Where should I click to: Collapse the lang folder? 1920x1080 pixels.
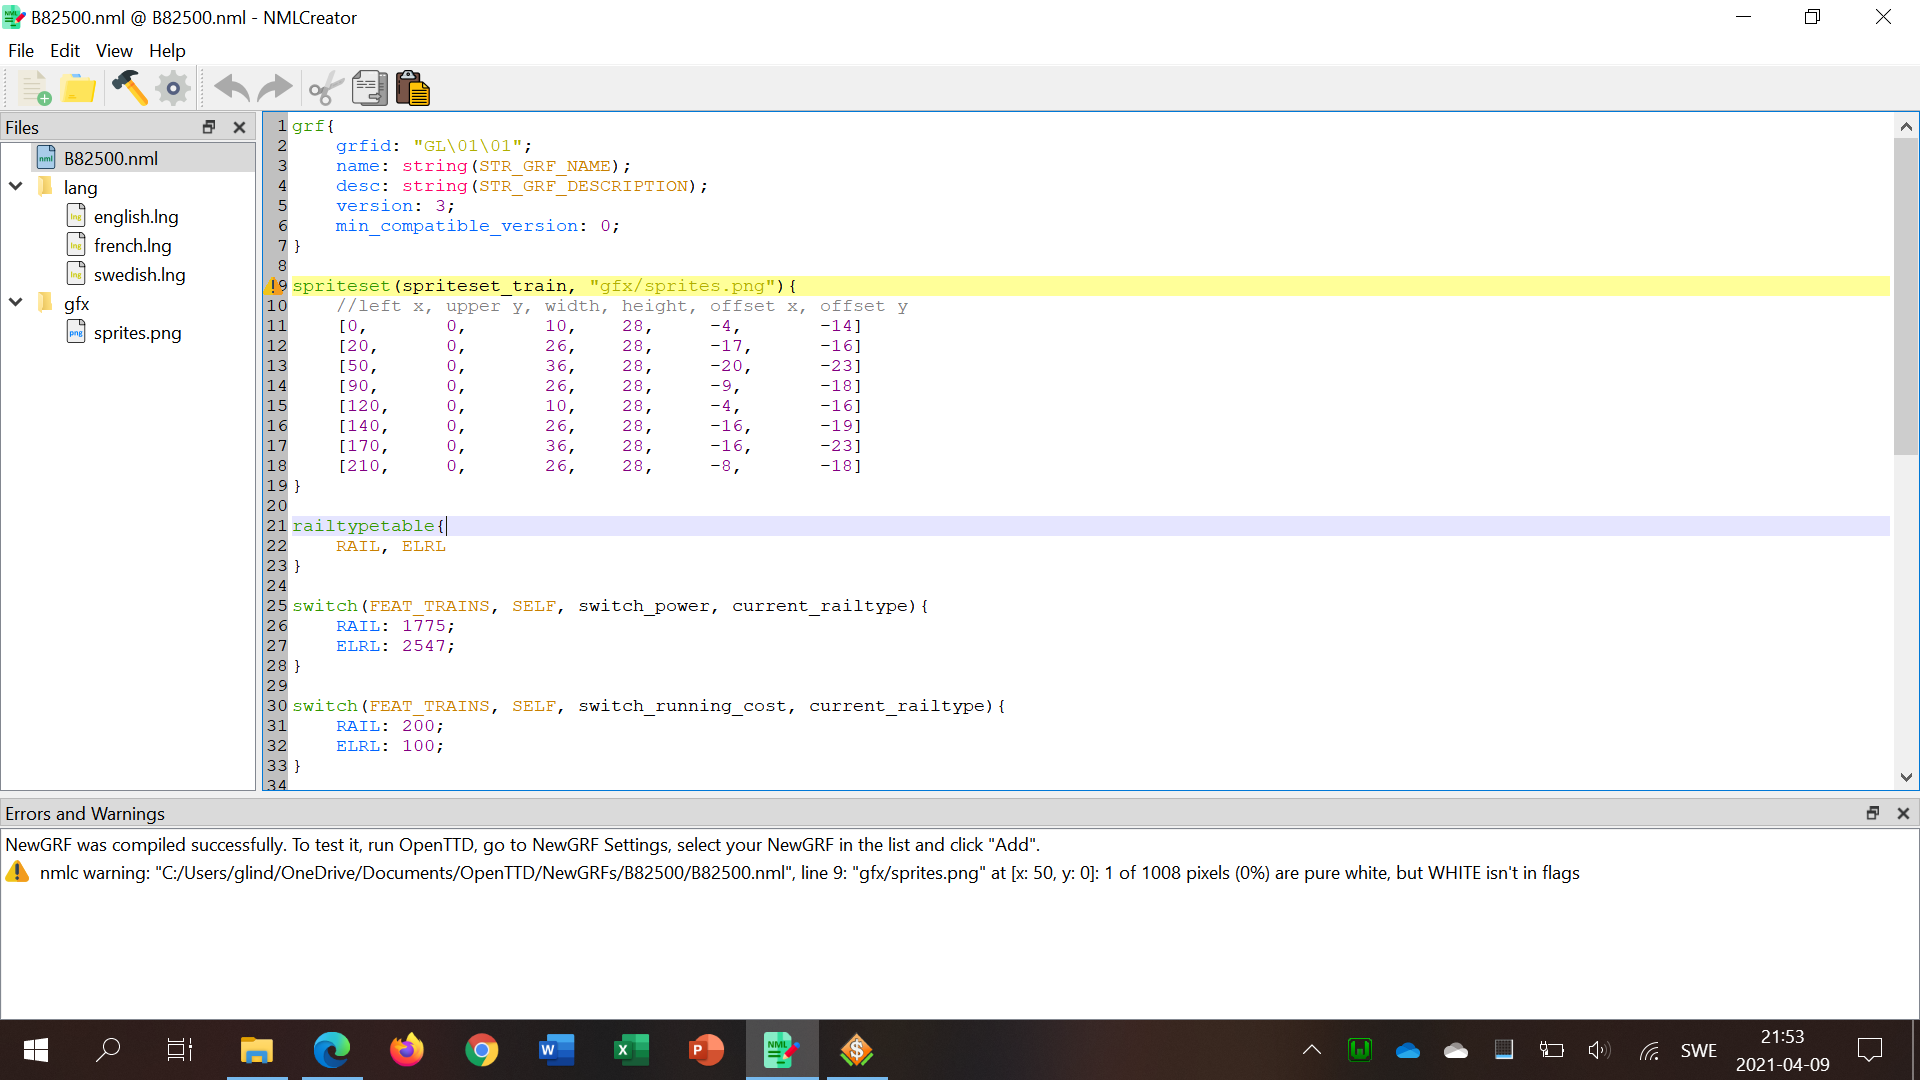click(16, 187)
